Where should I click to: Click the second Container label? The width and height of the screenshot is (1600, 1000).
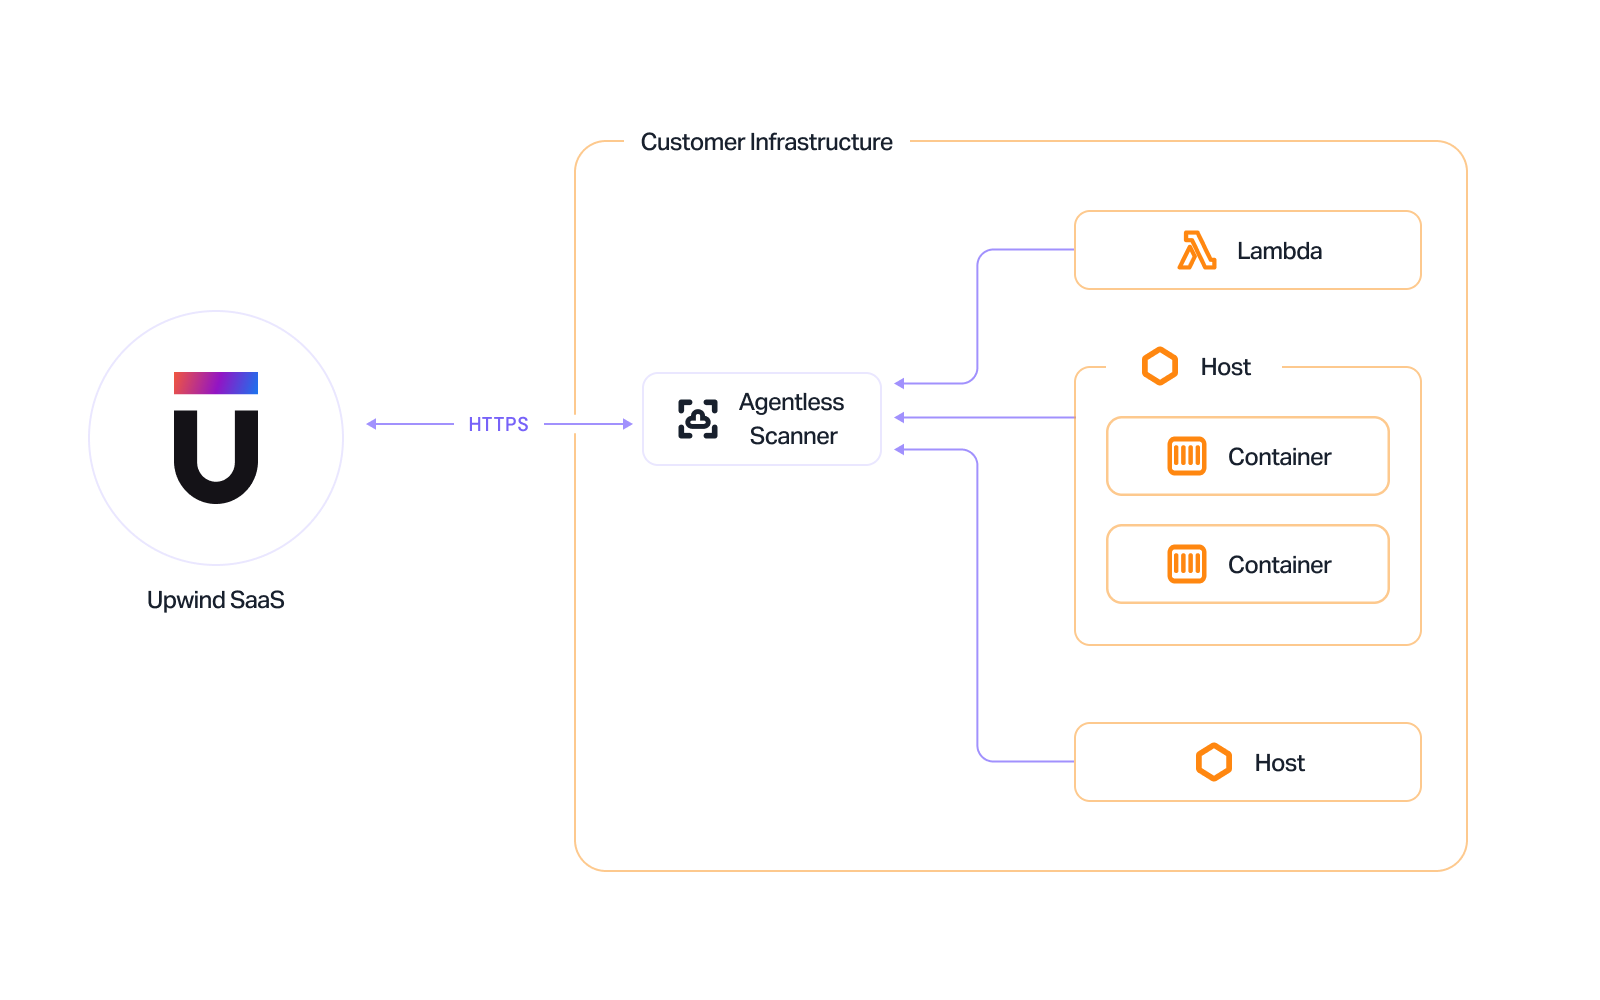[1280, 565]
